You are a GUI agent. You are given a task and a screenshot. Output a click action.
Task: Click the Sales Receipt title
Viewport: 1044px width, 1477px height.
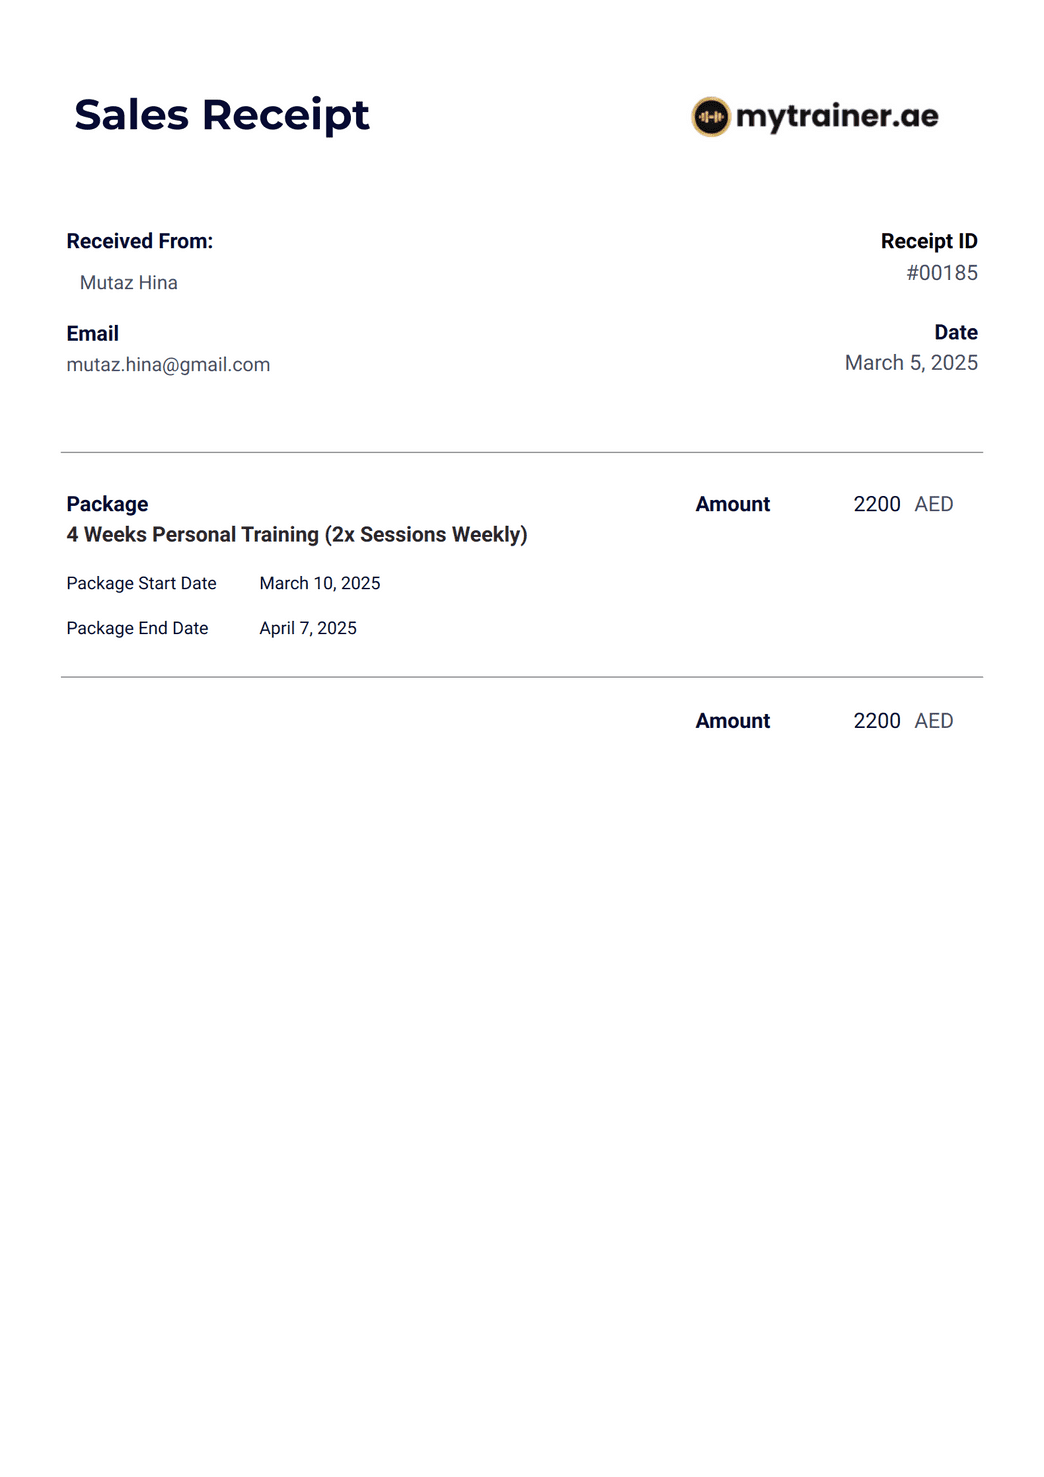point(222,115)
